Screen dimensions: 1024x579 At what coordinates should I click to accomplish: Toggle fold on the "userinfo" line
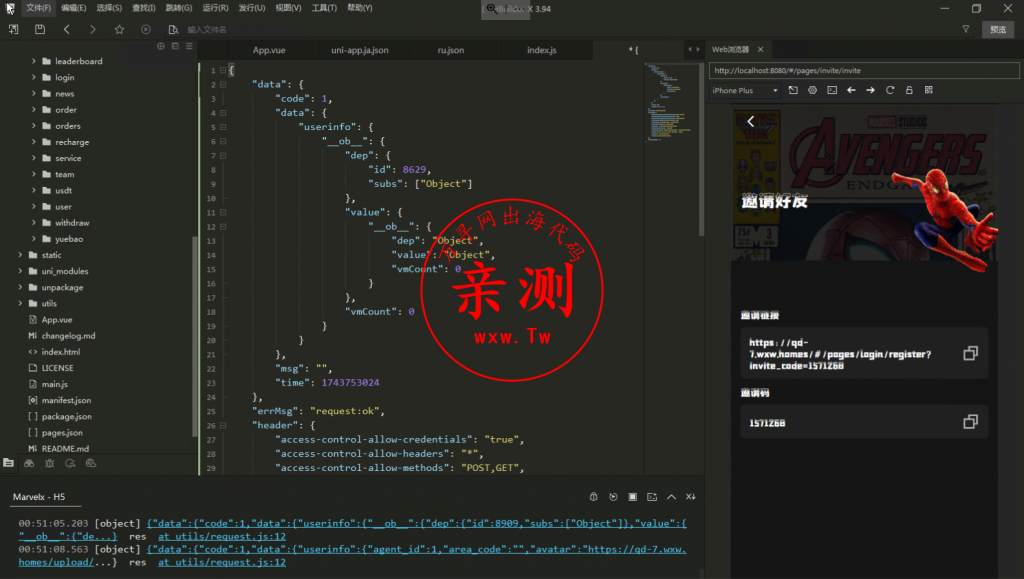tap(222, 127)
